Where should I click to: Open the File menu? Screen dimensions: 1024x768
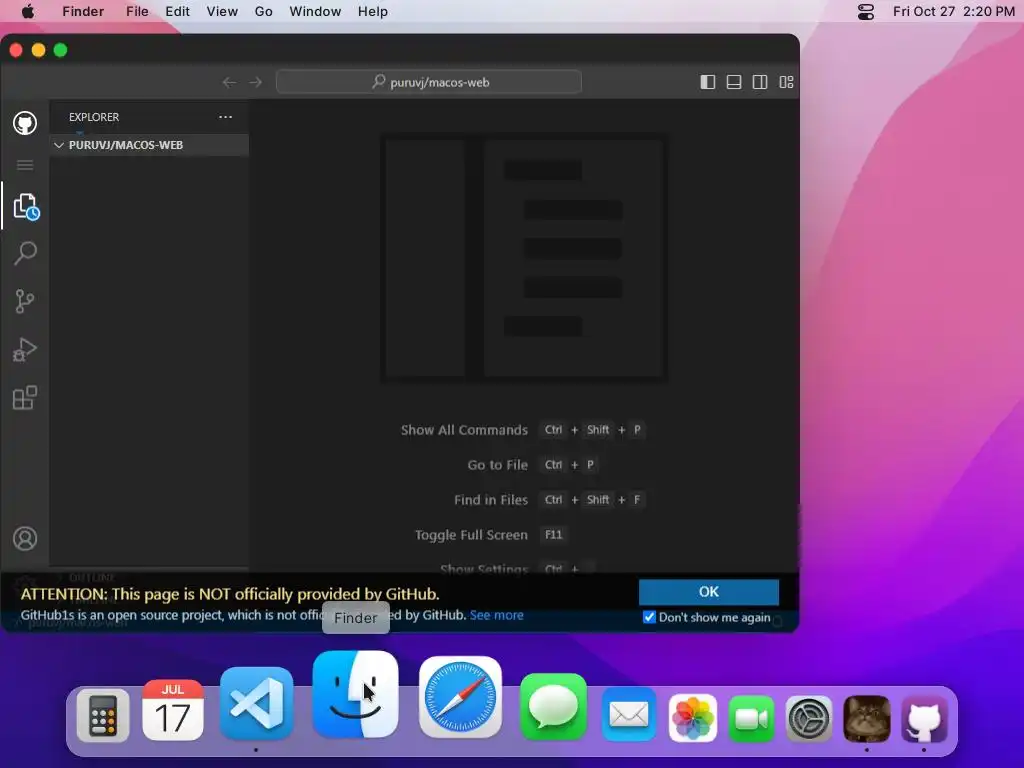[x=137, y=12]
